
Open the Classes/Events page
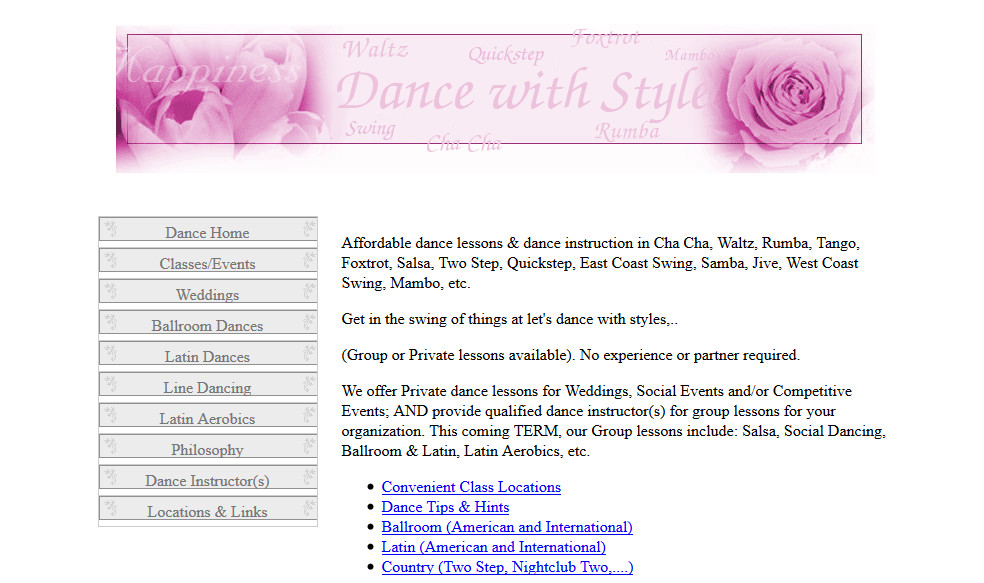tap(206, 263)
